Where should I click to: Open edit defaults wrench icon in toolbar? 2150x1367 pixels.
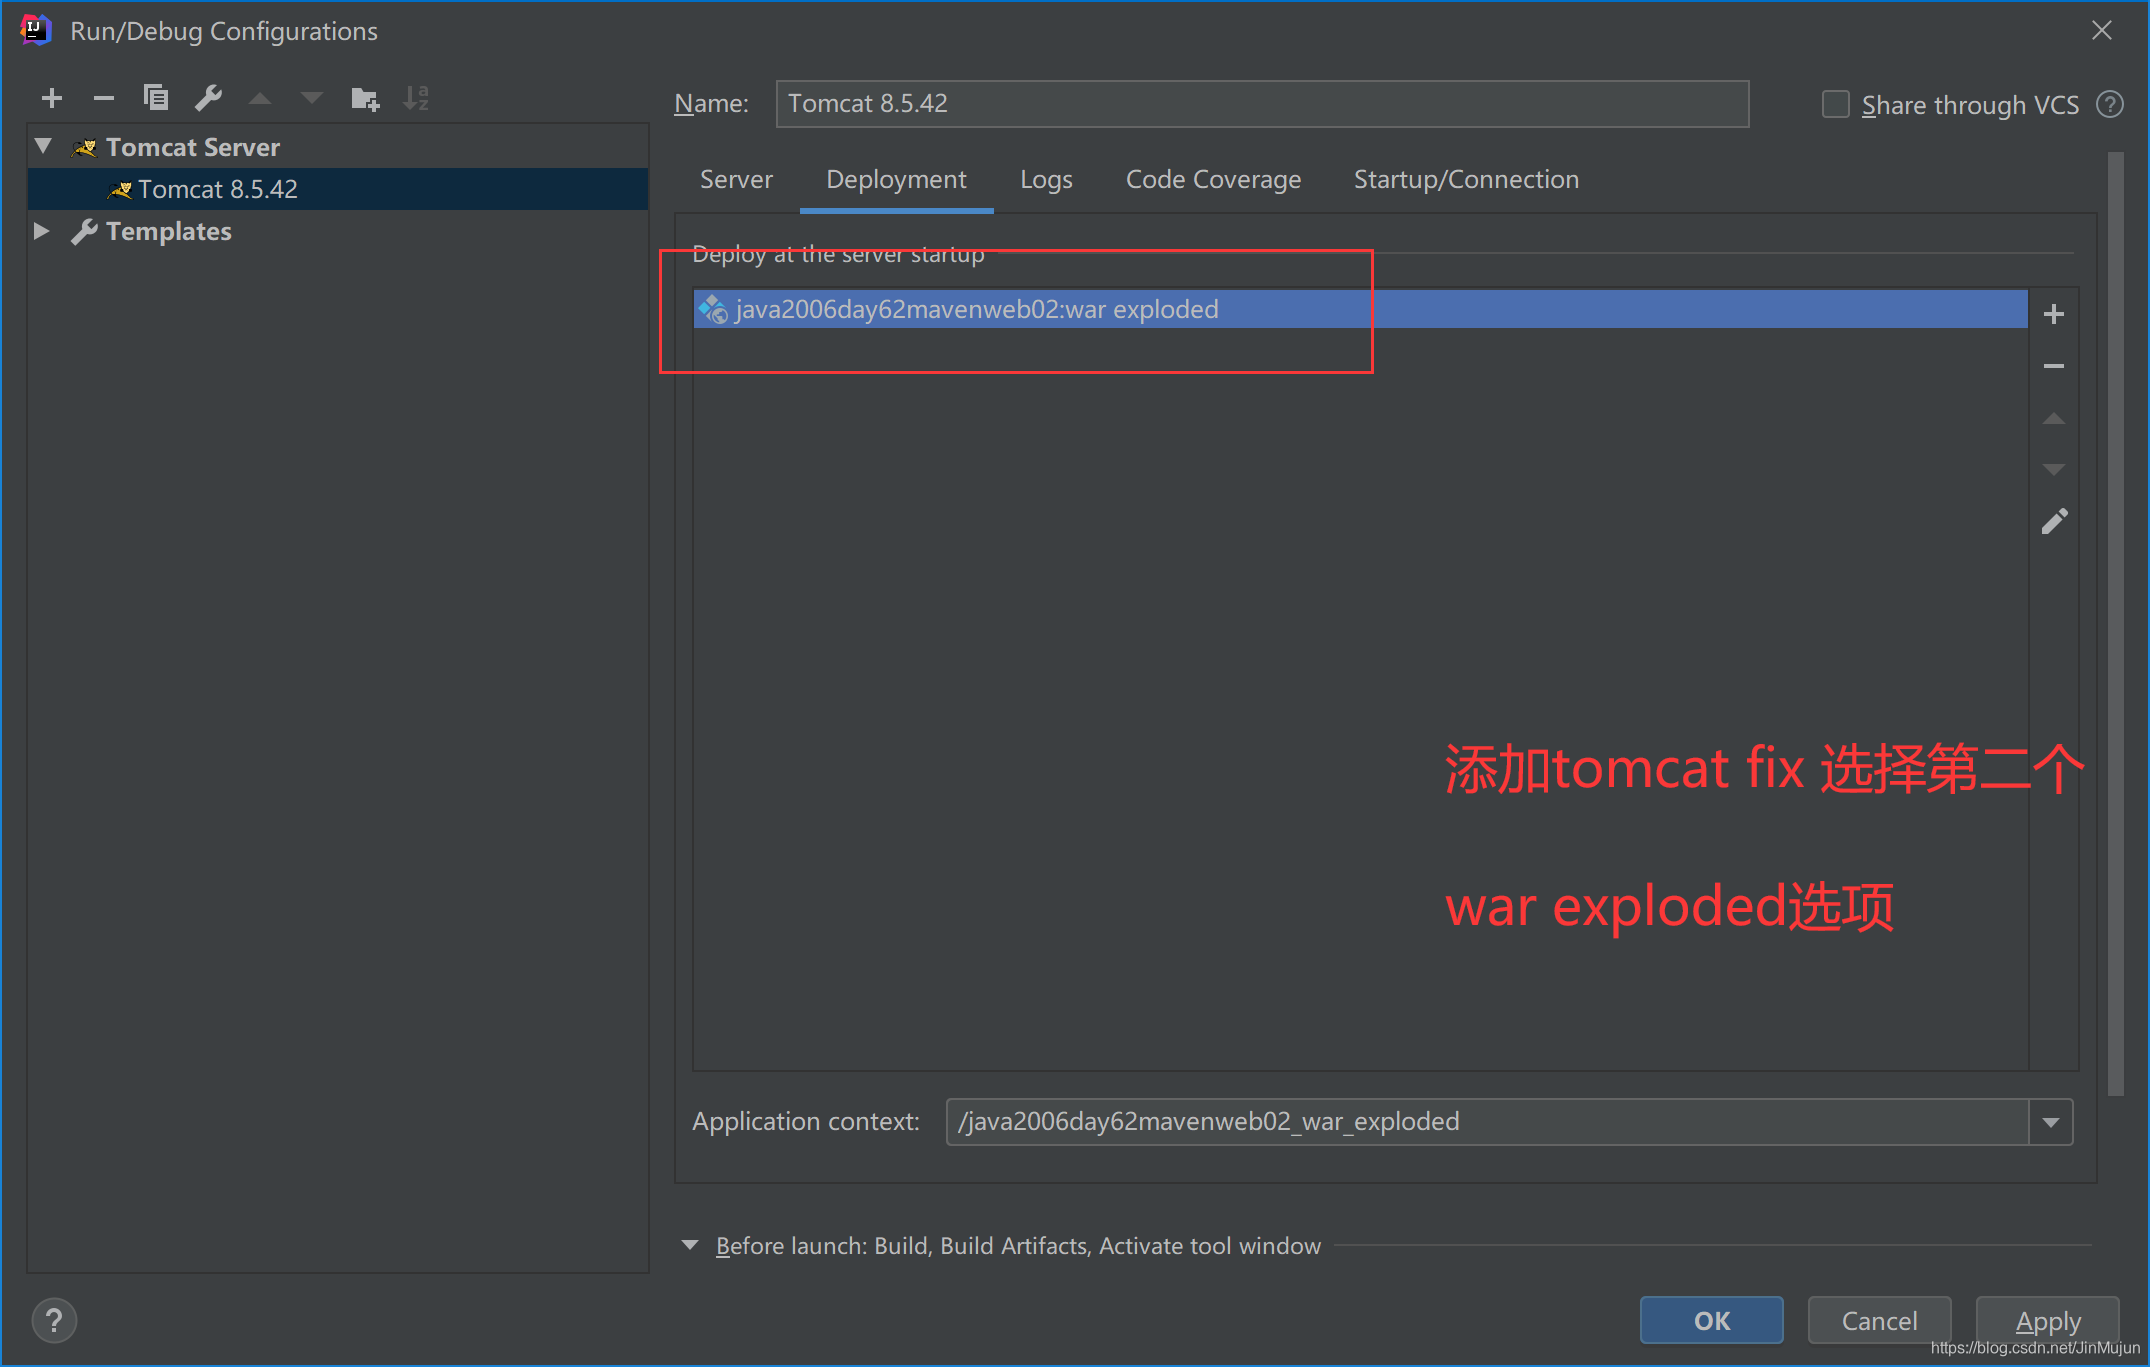click(208, 98)
